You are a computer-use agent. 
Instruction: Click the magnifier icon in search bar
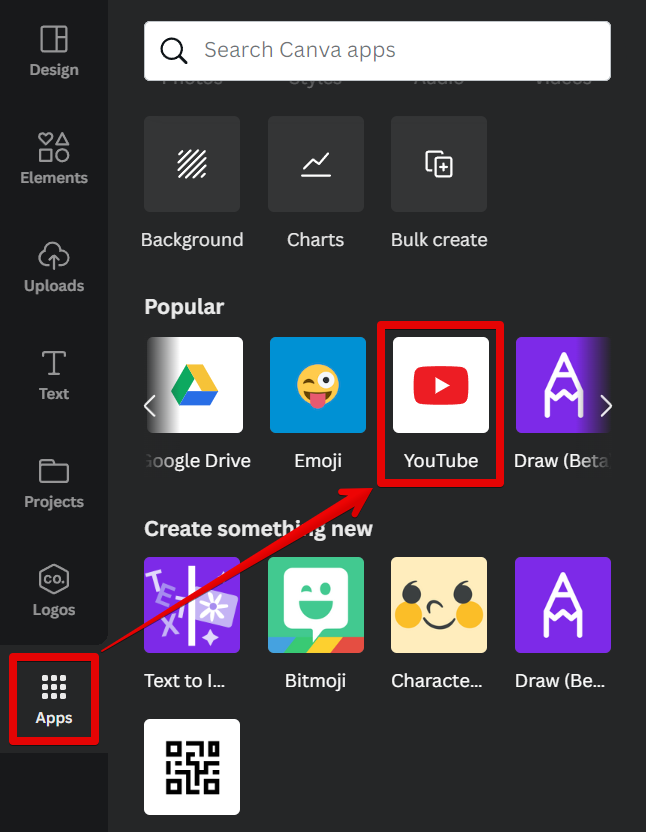pos(174,51)
